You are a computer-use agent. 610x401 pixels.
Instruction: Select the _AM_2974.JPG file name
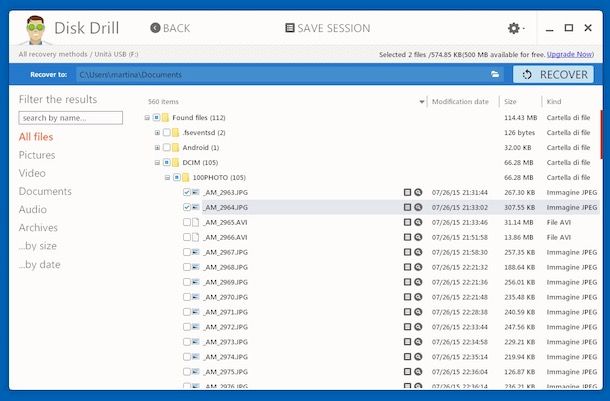pyautogui.click(x=226, y=357)
